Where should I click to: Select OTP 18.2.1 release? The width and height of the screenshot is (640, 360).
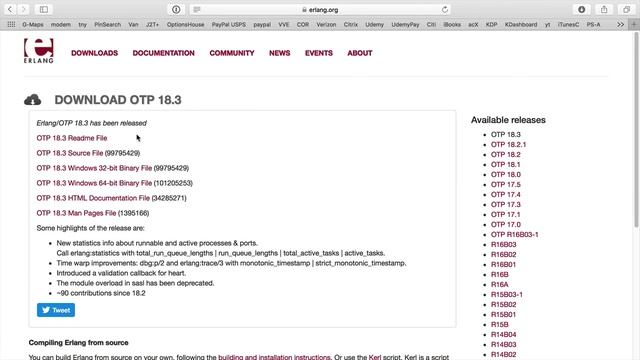508,144
